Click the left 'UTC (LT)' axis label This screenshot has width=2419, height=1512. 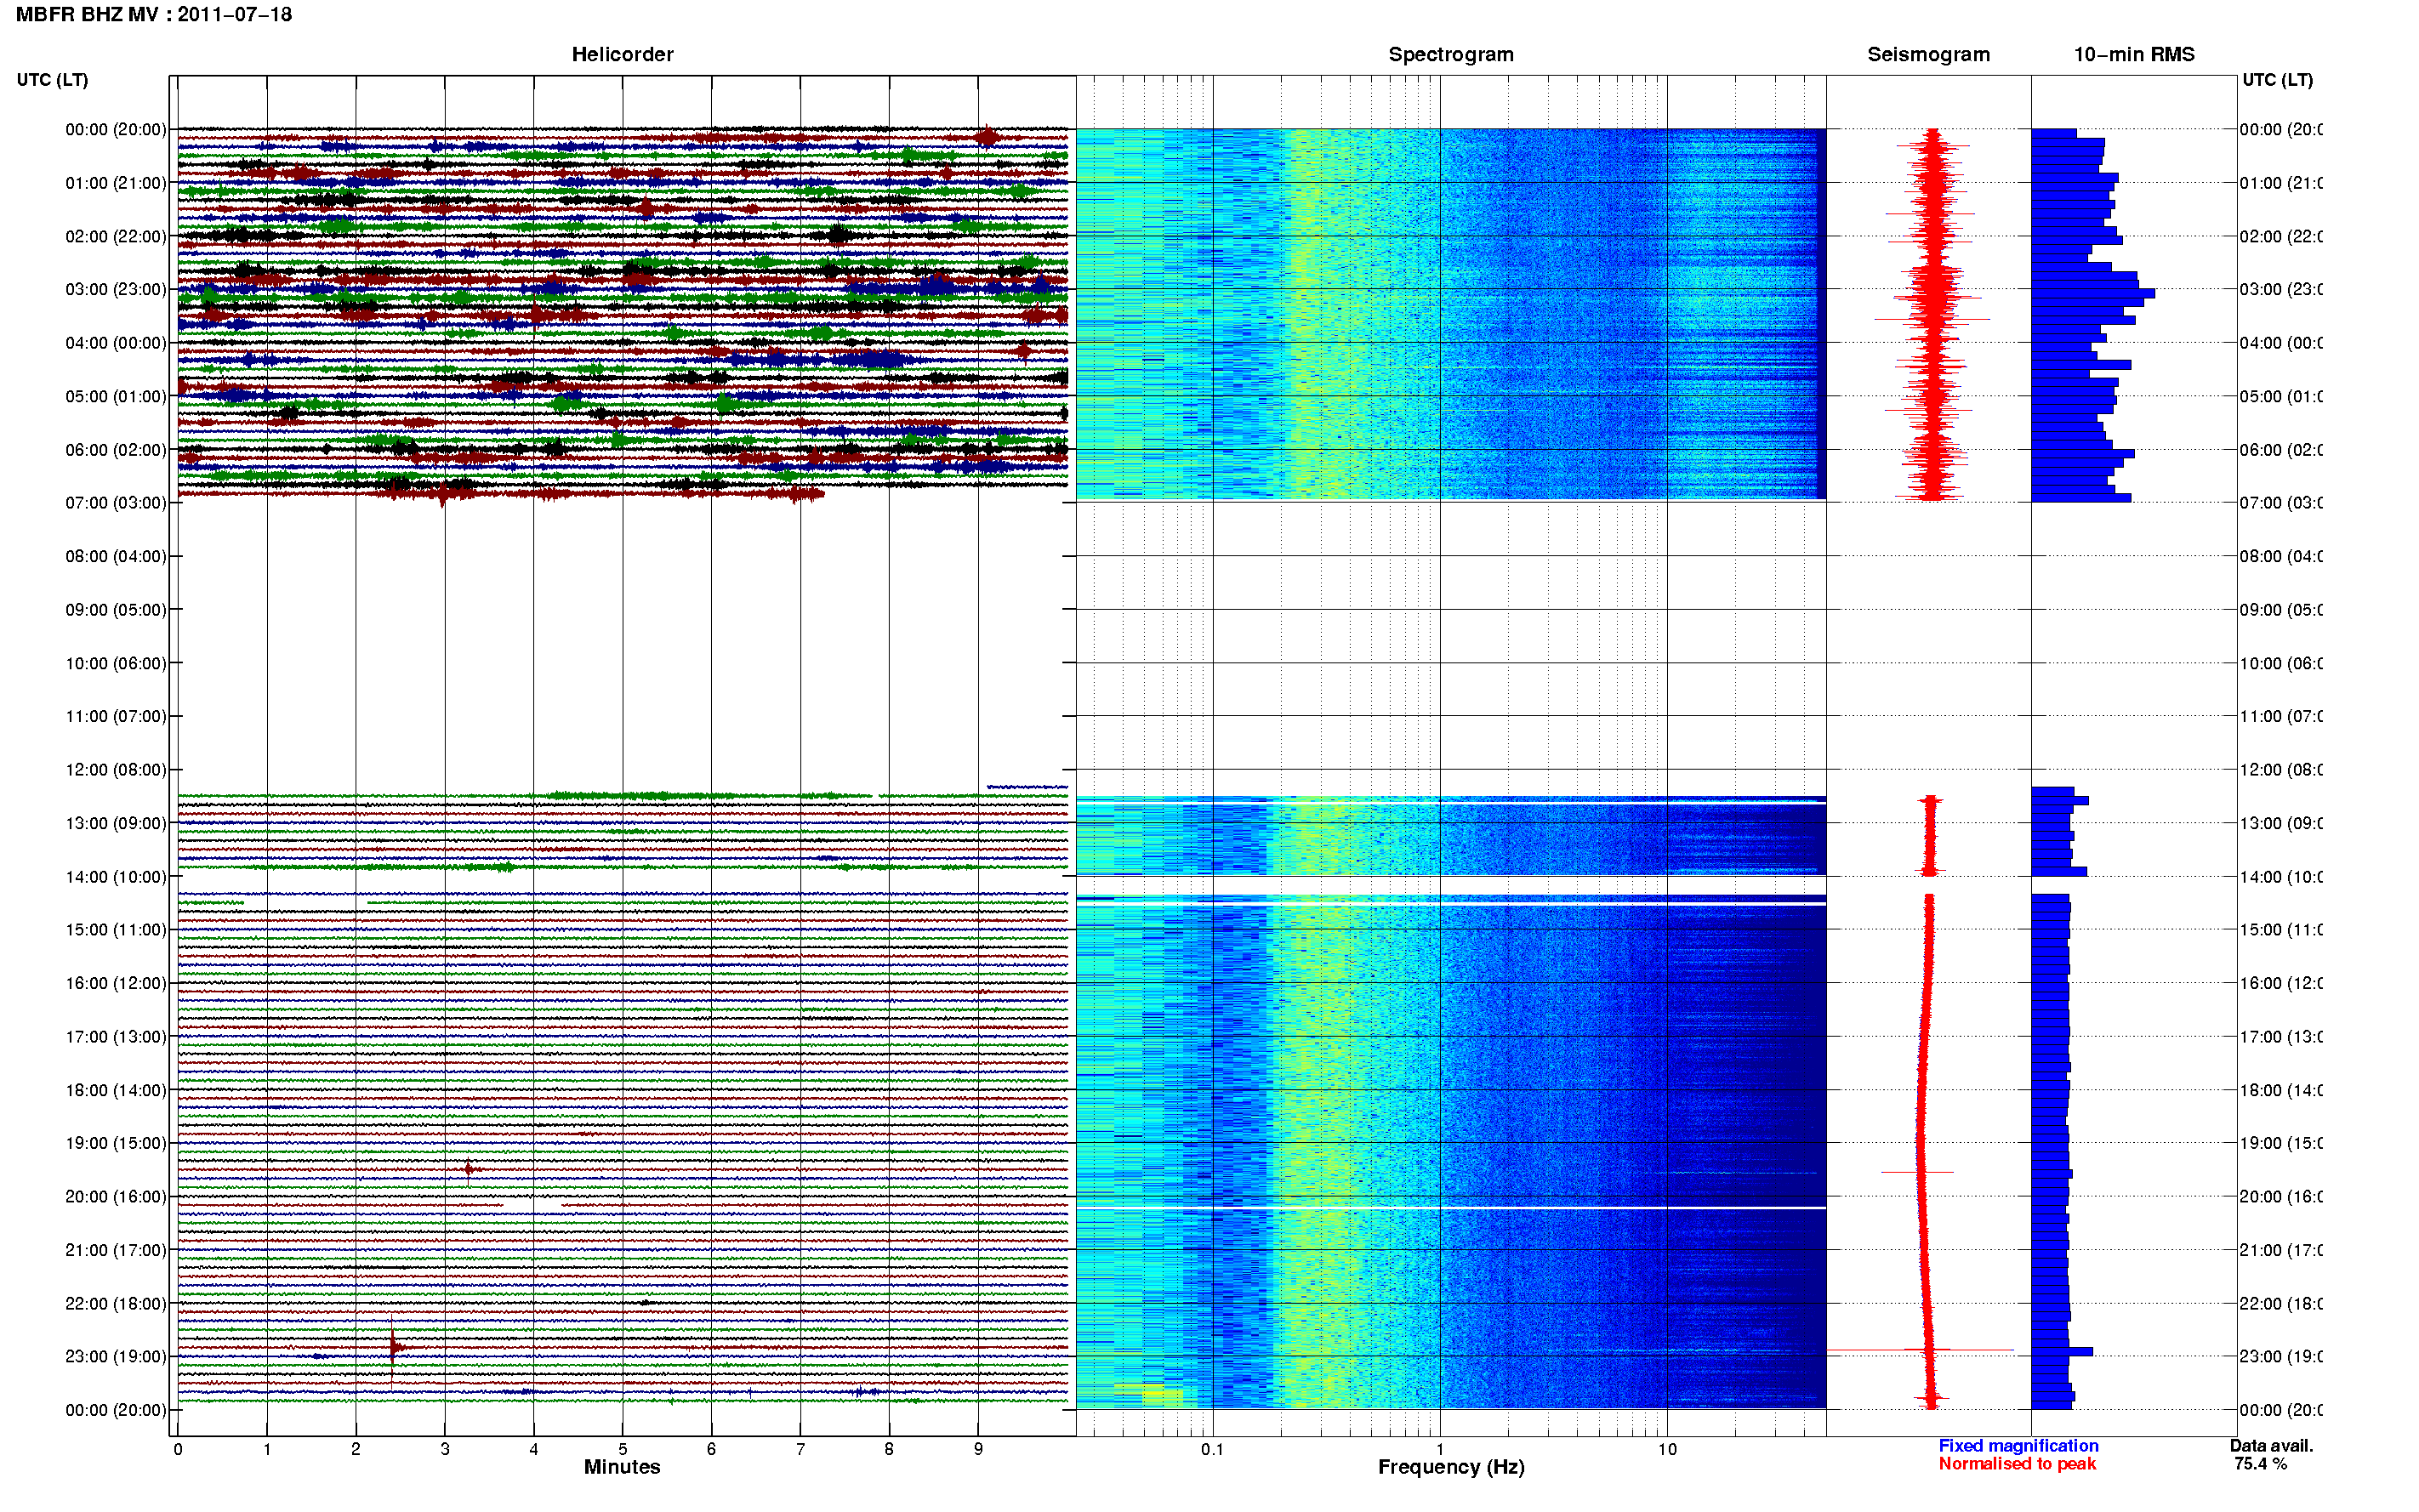52,80
